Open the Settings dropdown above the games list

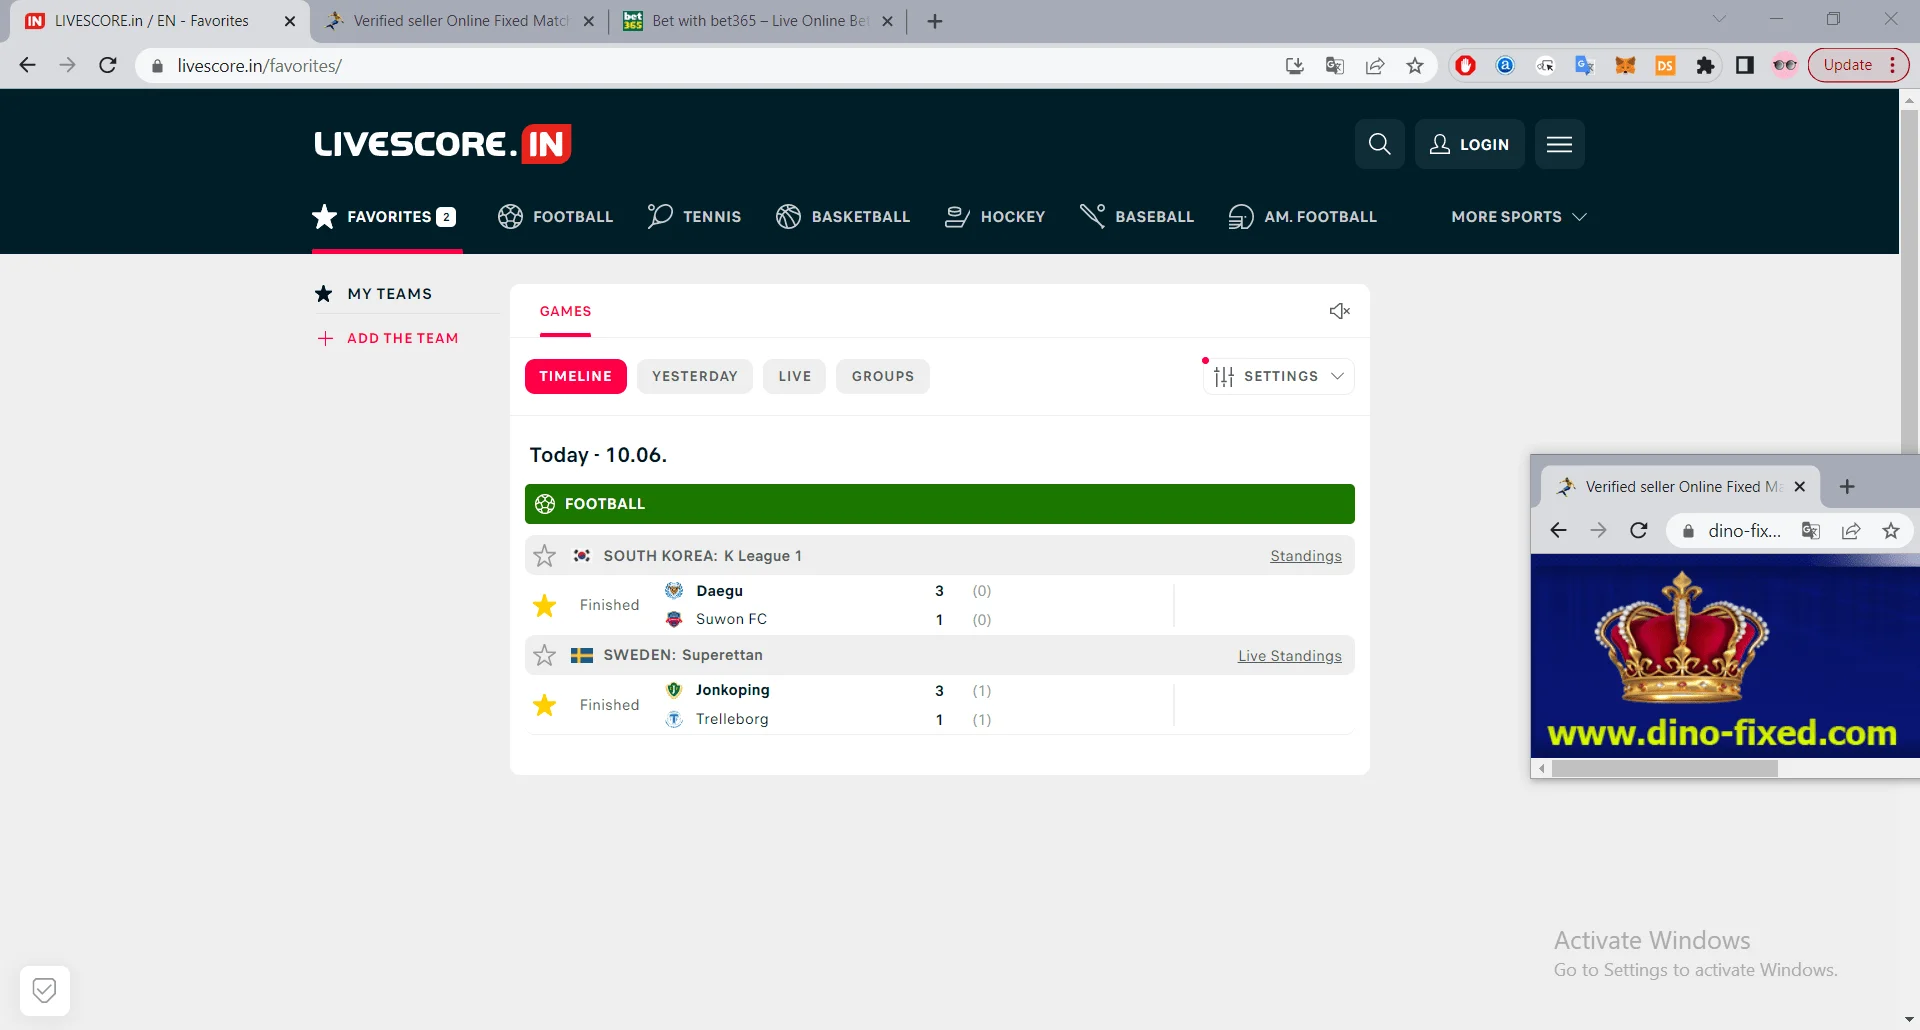(1278, 376)
